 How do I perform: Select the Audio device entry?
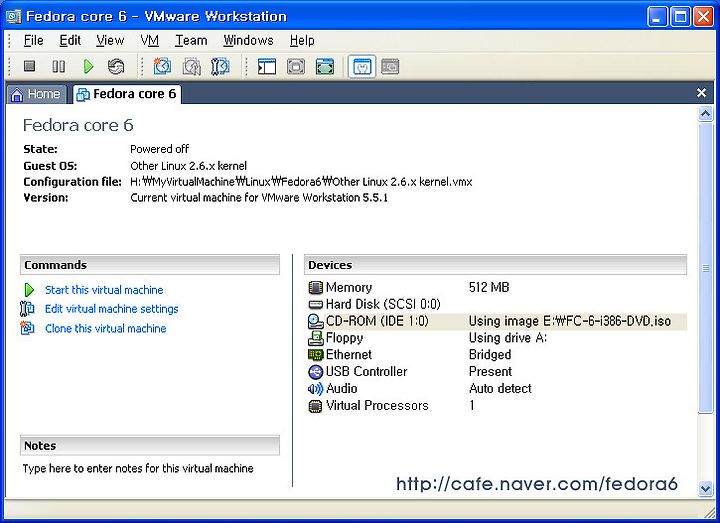pos(342,388)
